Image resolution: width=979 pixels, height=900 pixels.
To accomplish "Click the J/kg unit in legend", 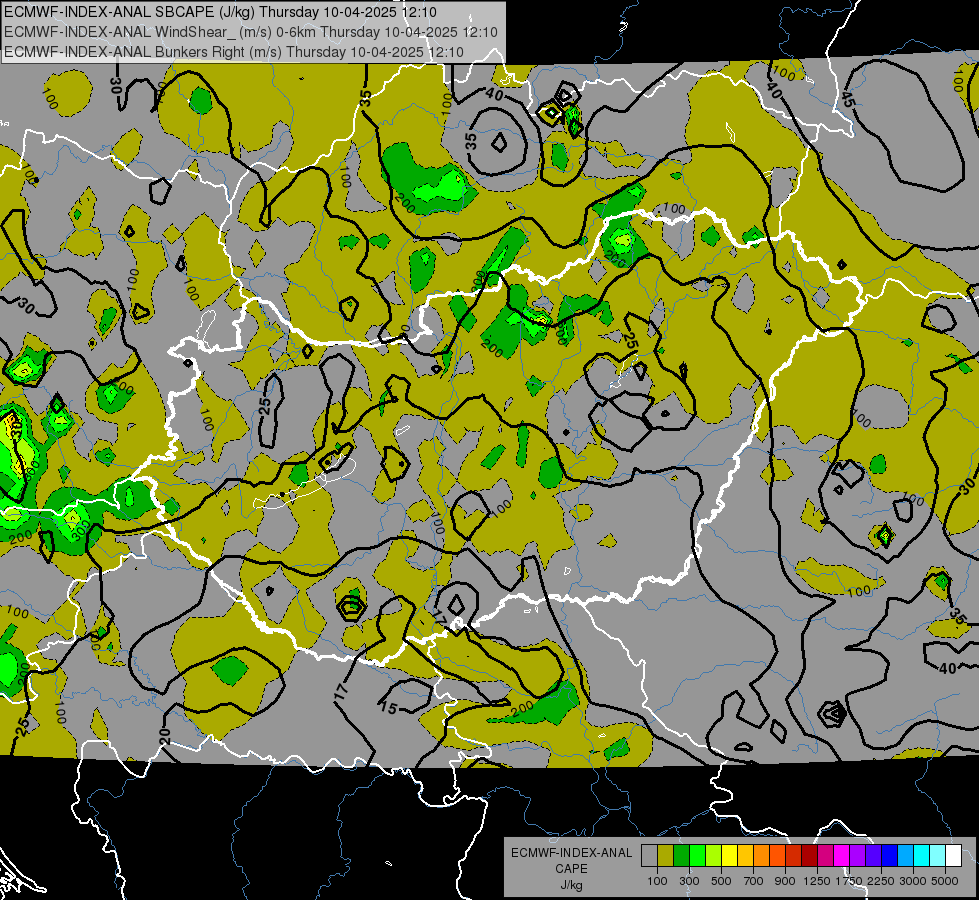I will (x=572, y=885).
